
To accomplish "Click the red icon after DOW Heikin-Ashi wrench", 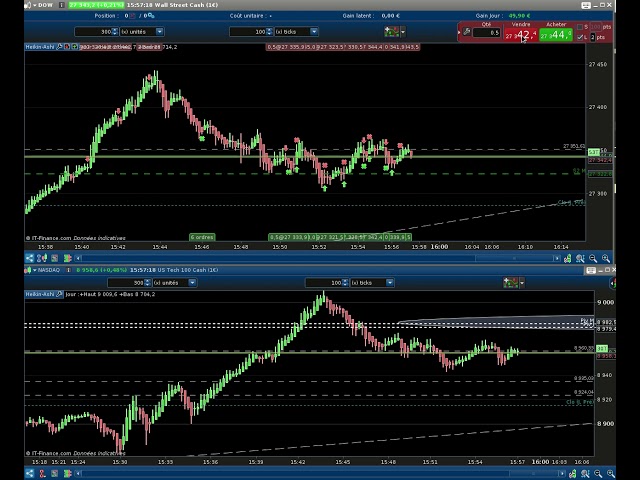I will coord(67,47).
